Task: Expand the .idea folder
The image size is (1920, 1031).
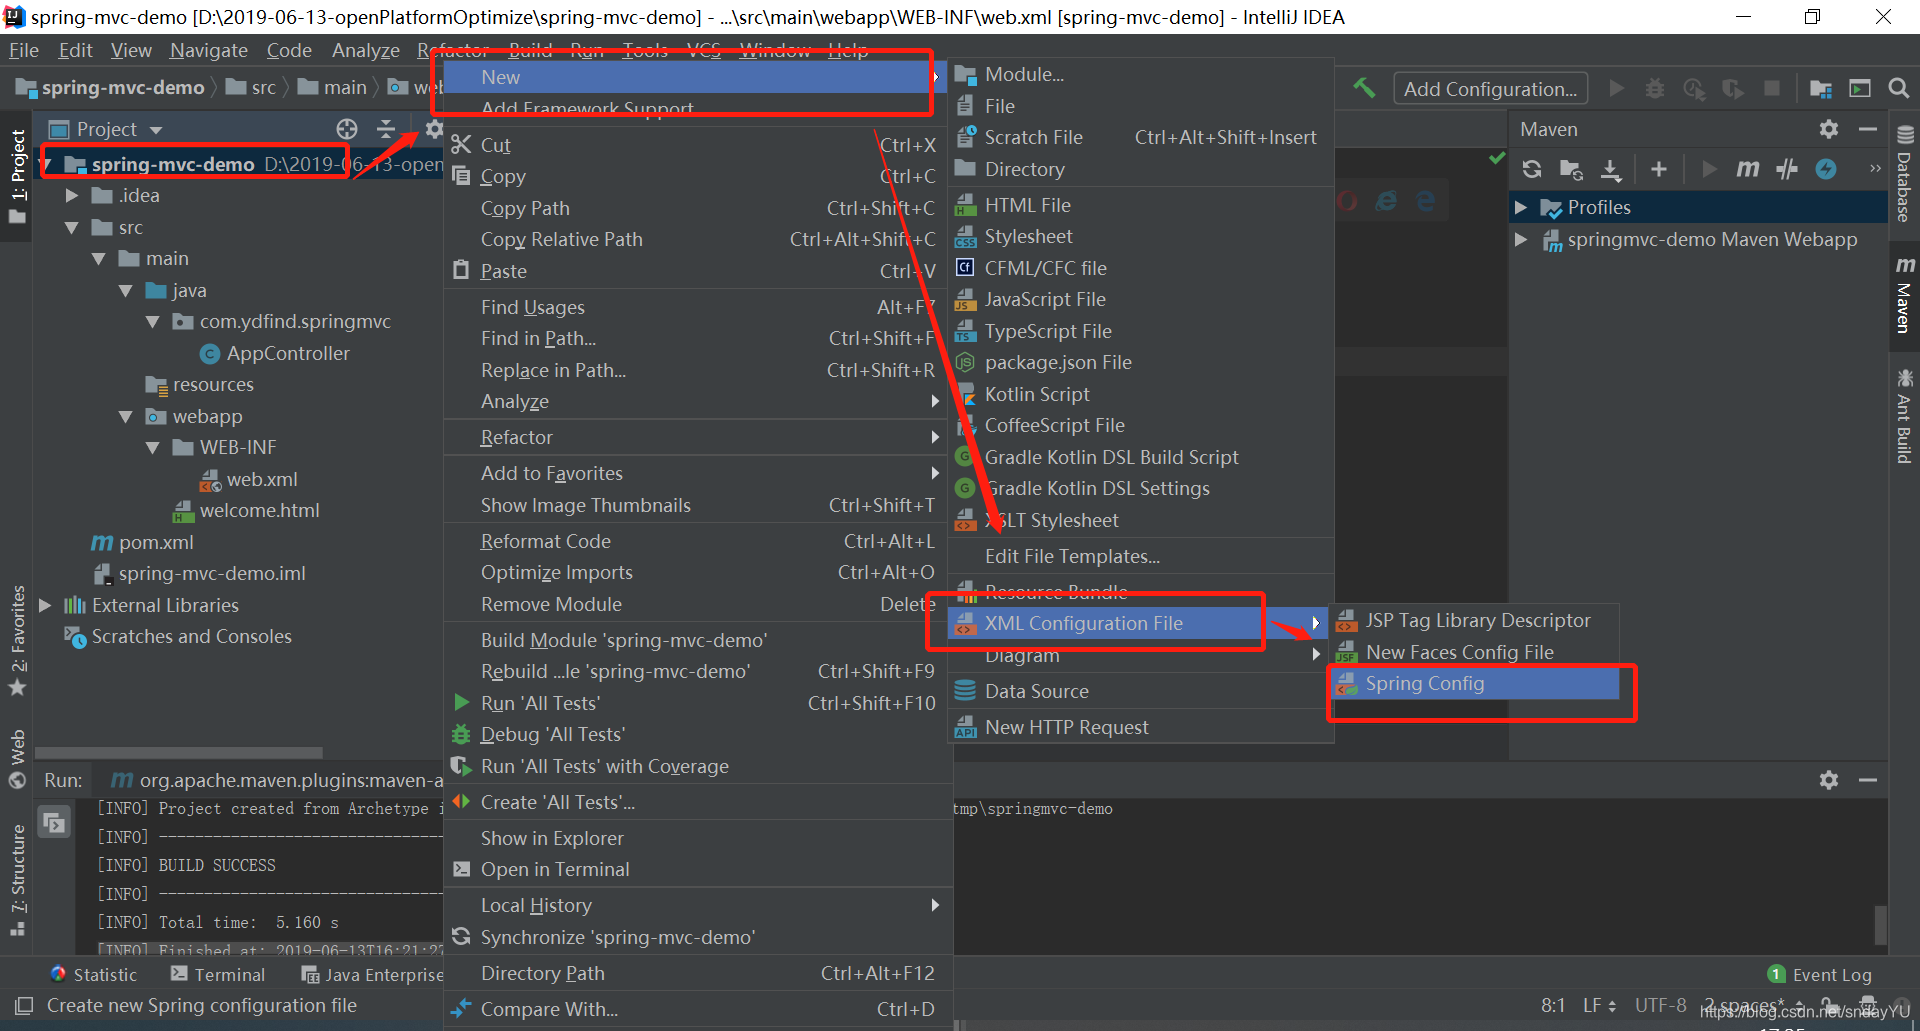Action: [x=72, y=196]
